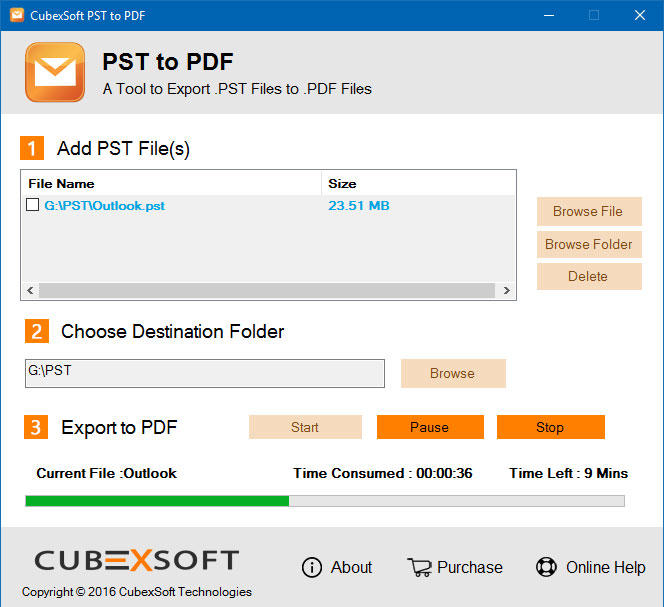Click the destination folder path field
The height and width of the screenshot is (607, 664).
point(204,373)
